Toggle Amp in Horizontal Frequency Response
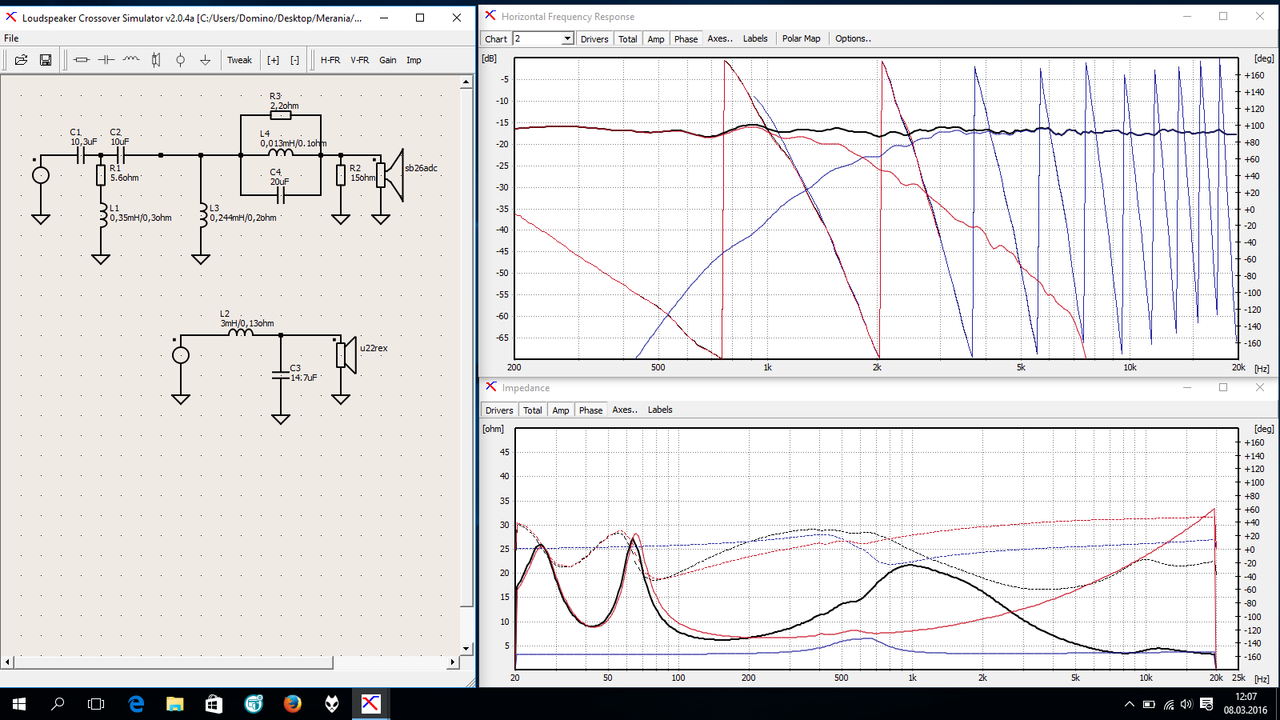 coord(656,39)
